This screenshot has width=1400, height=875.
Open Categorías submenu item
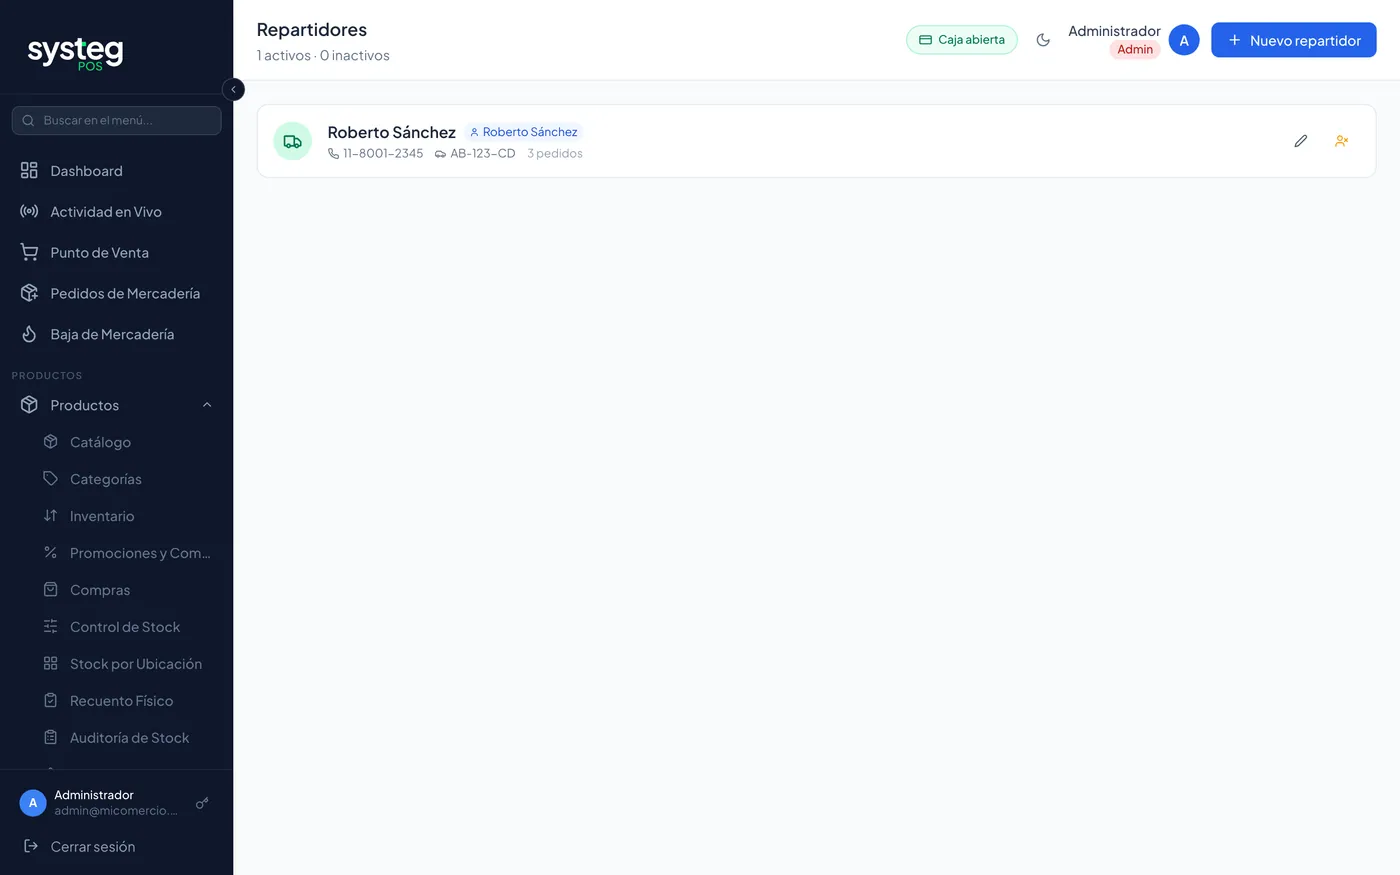[x=127, y=479]
